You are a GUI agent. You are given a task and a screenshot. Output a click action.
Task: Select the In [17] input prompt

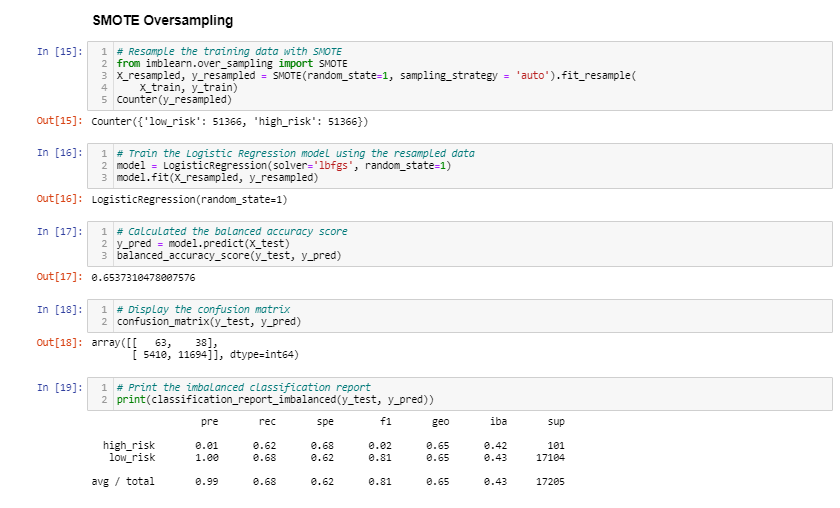59,231
